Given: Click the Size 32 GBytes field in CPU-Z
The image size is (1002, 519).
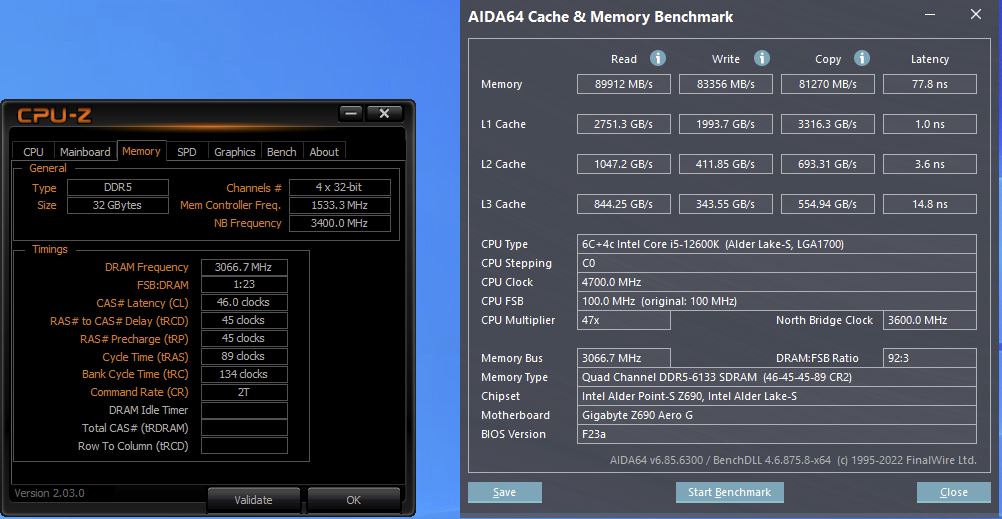Looking at the screenshot, I should pos(118,205).
